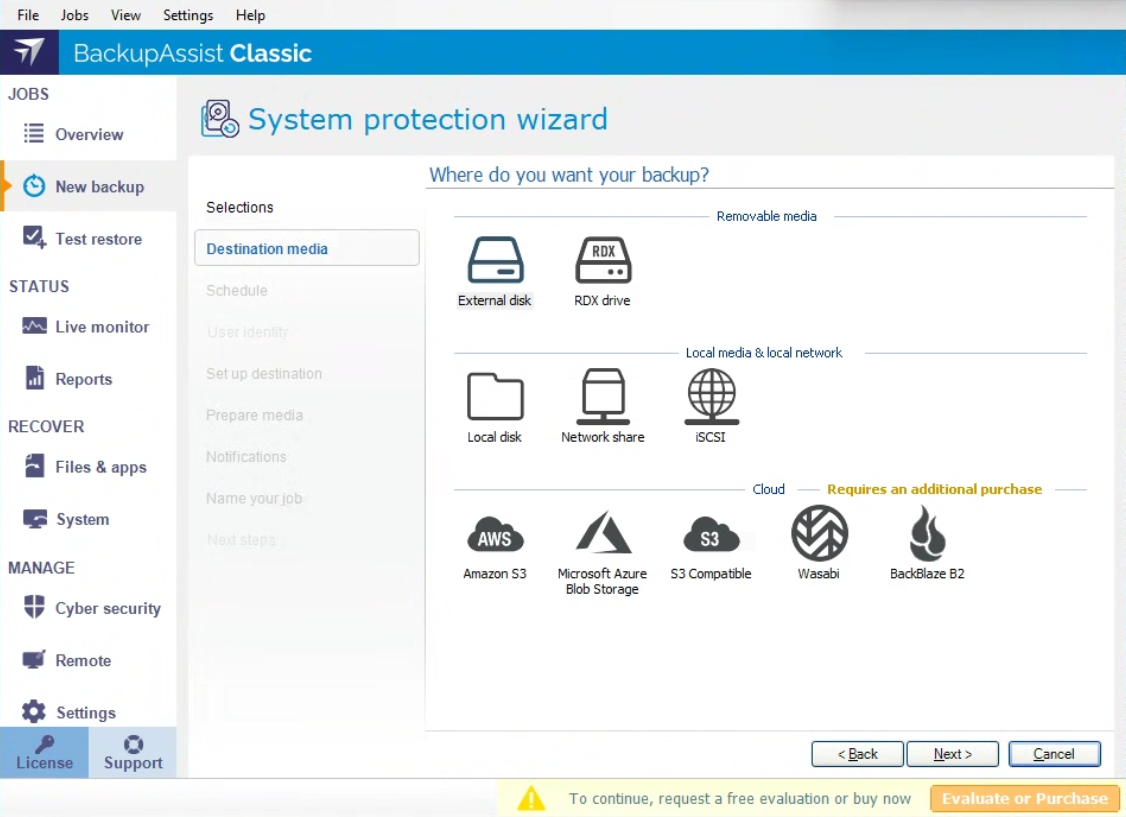1126x817 pixels.
Task: Go back with the Back button
Action: (857, 754)
